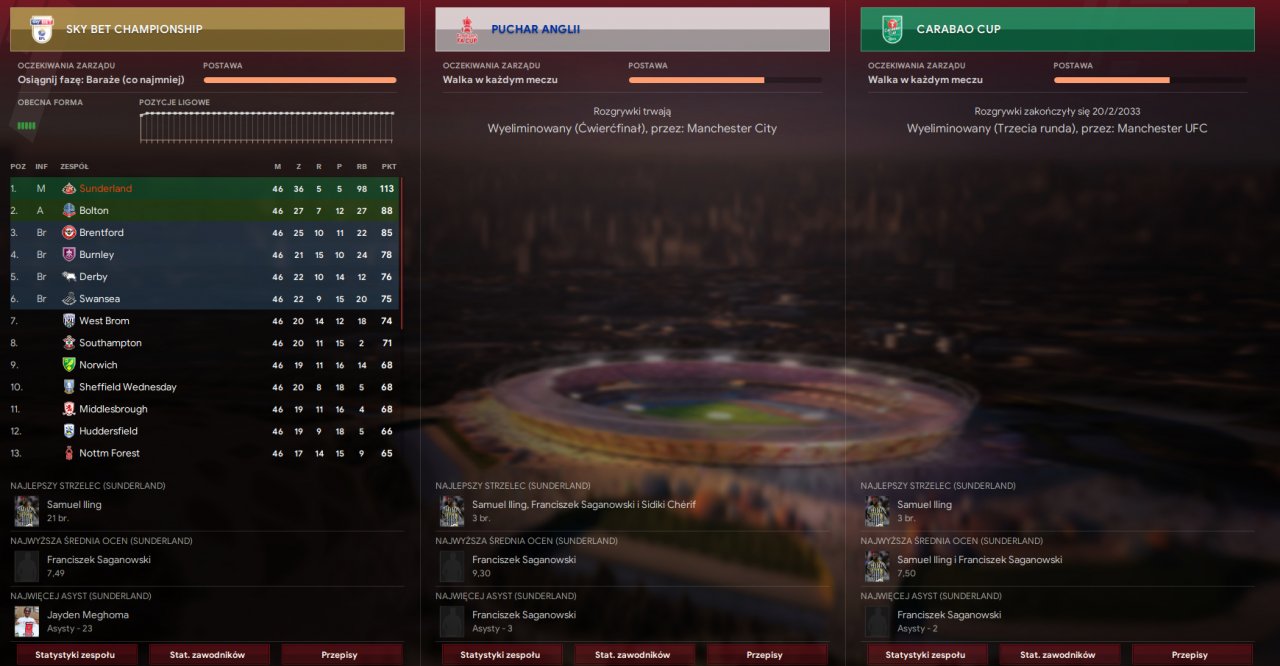
Task: Click the Bolton club crest
Action: point(69,210)
